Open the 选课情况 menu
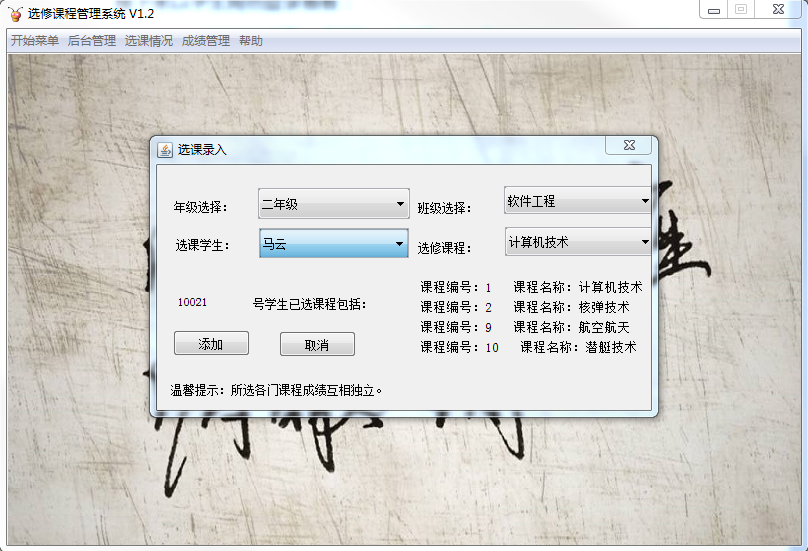This screenshot has width=808, height=551. tap(148, 41)
